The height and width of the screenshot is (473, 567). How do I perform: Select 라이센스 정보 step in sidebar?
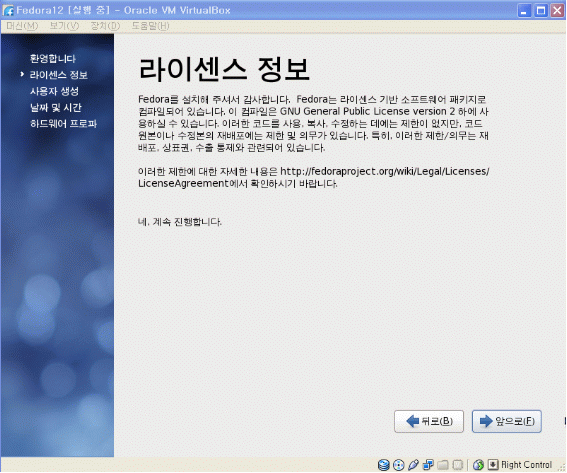pos(59,75)
